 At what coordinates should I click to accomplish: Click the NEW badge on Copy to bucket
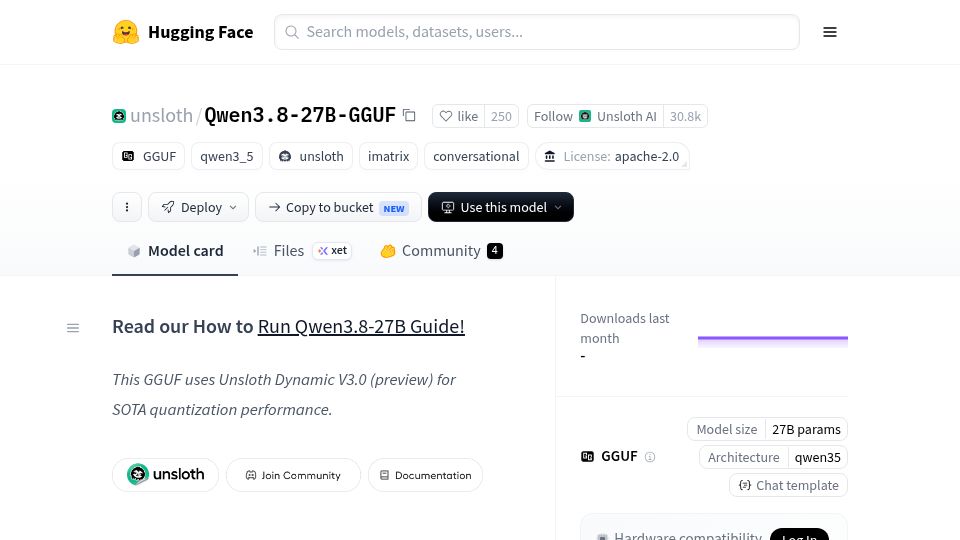394,208
